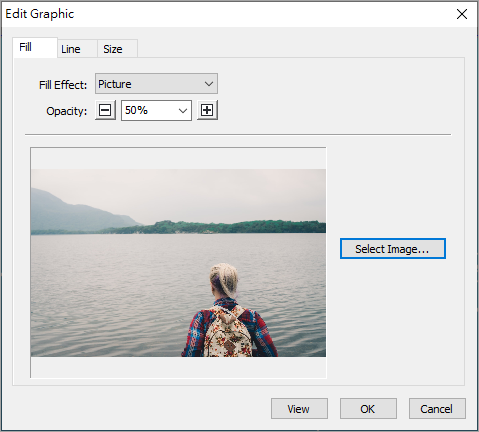Click the View button
479x432 pixels.
click(x=299, y=409)
